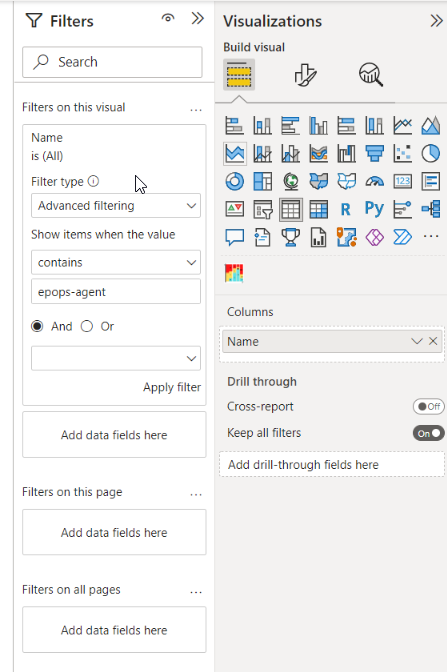The height and width of the screenshot is (672, 447).
Task: Open the Build visual fields tab
Action: pos(239,75)
